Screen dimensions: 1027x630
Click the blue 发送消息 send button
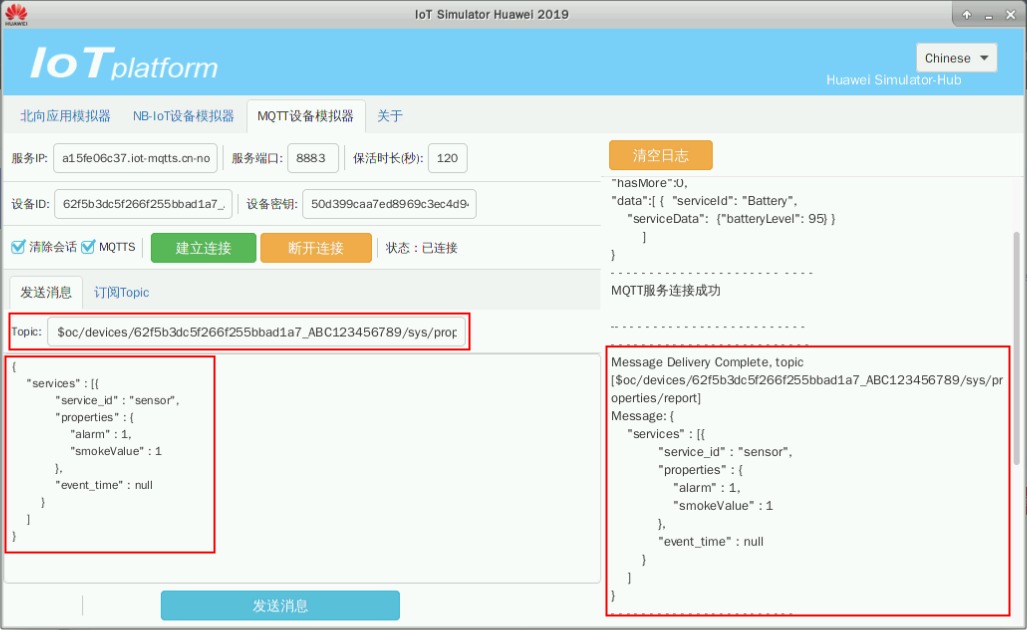pyautogui.click(x=280, y=605)
